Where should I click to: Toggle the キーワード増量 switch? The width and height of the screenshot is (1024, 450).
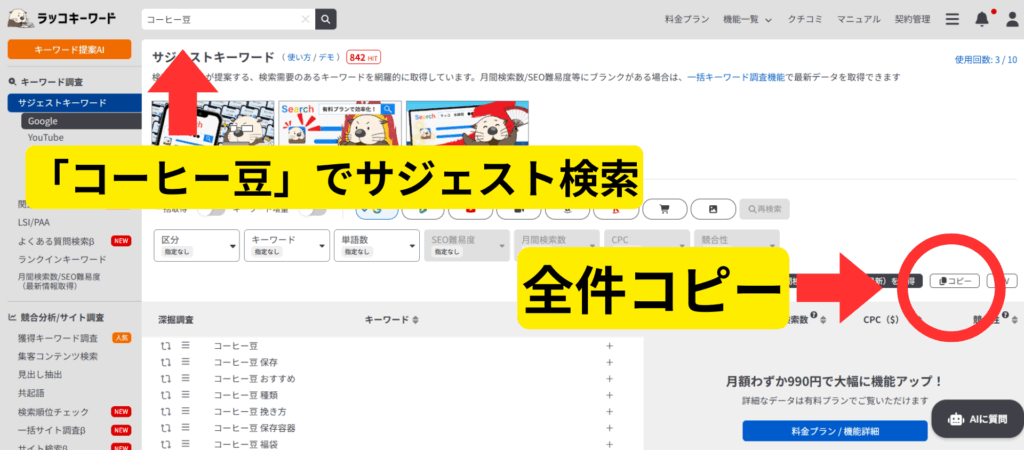tap(313, 210)
